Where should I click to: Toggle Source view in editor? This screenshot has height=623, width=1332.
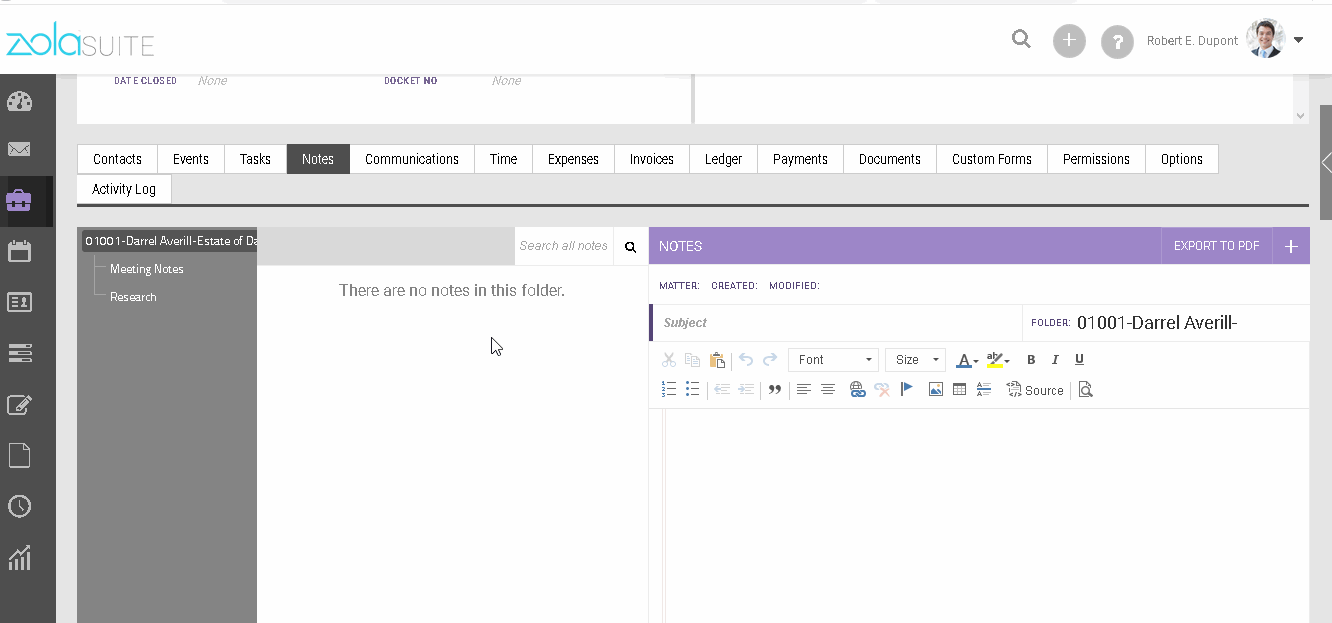1035,390
